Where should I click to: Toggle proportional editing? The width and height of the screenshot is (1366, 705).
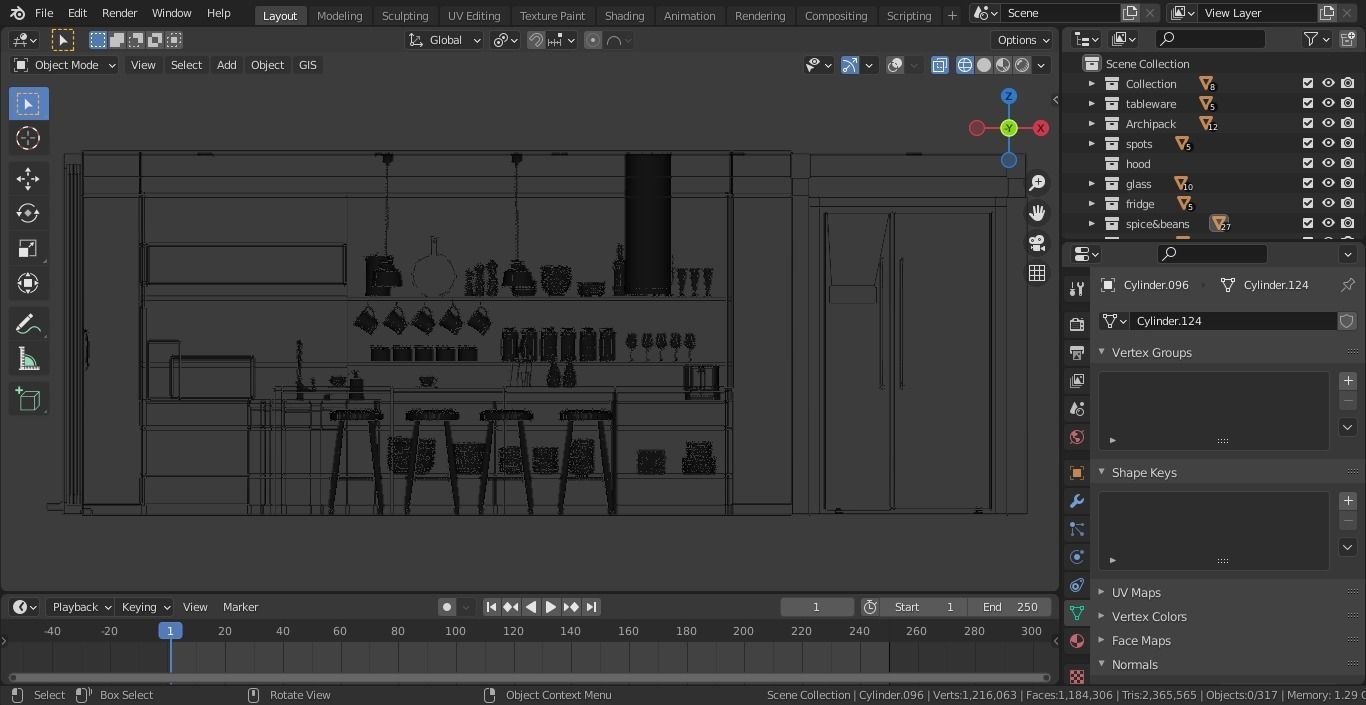tap(593, 40)
